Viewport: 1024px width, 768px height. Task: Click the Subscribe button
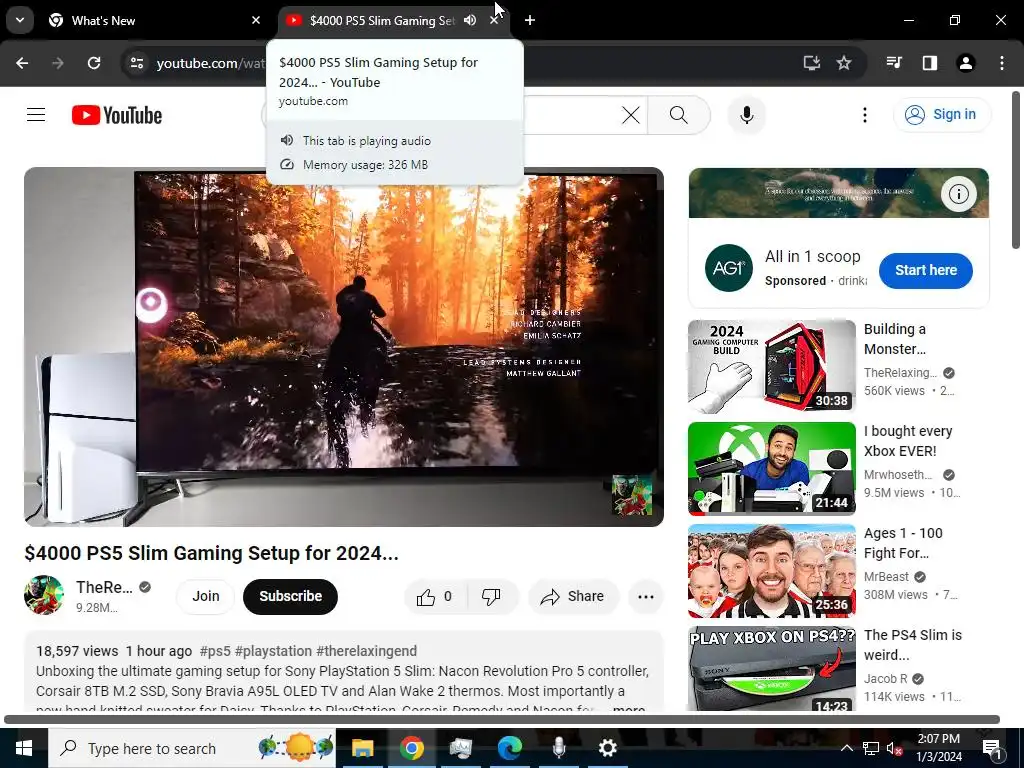(x=291, y=596)
